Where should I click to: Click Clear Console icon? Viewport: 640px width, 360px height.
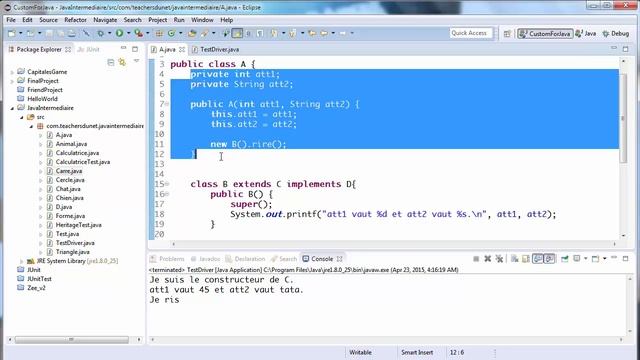tap(514, 259)
